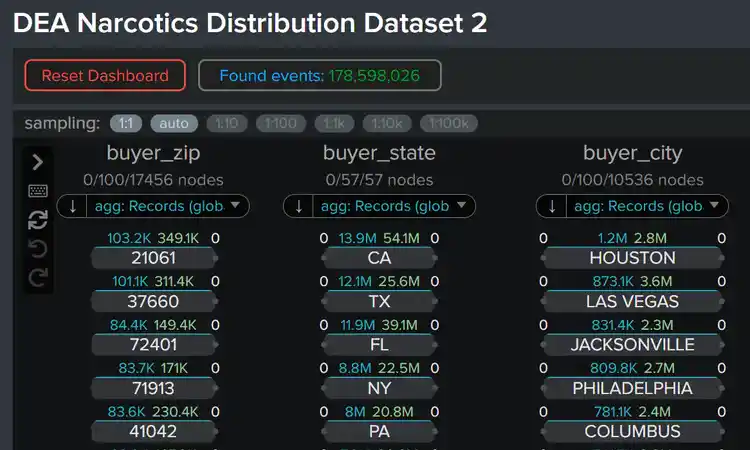Expand the left sidebar chevron arrow
The width and height of the screenshot is (750, 450).
click(37, 162)
